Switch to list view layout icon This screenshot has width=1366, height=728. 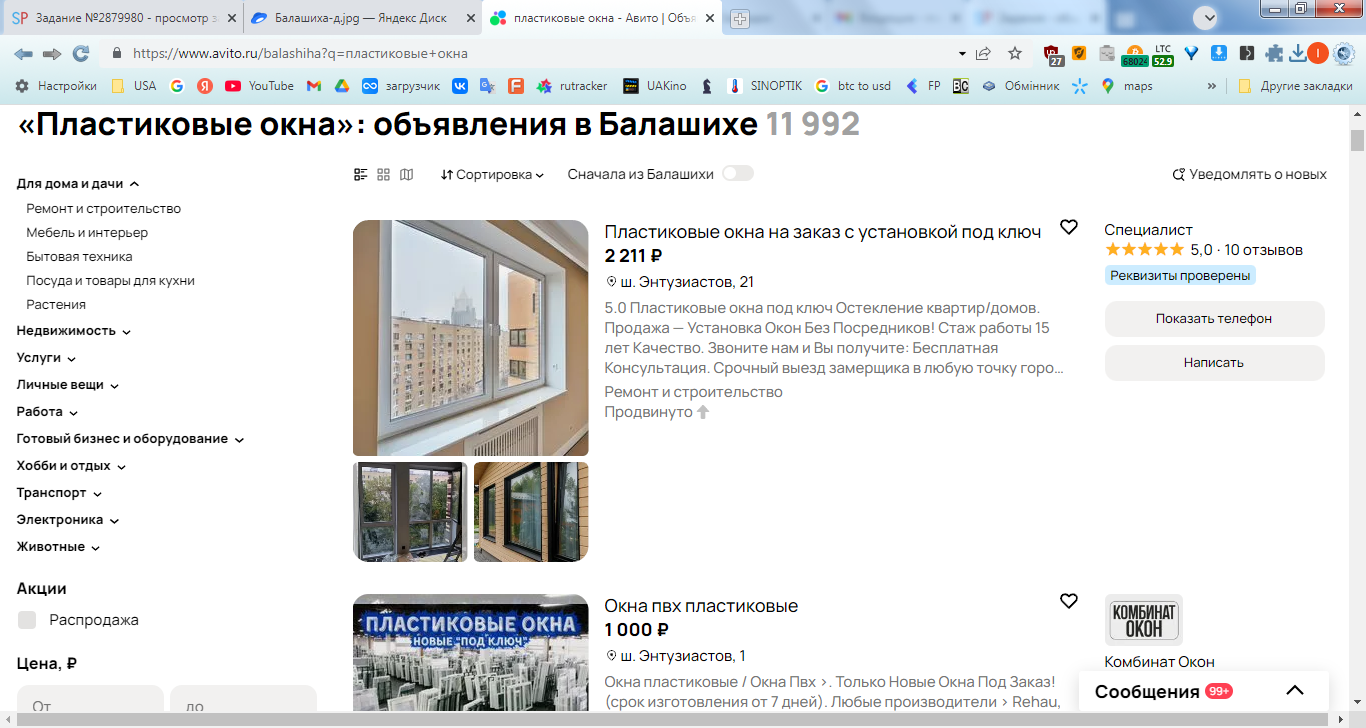[x=361, y=175]
